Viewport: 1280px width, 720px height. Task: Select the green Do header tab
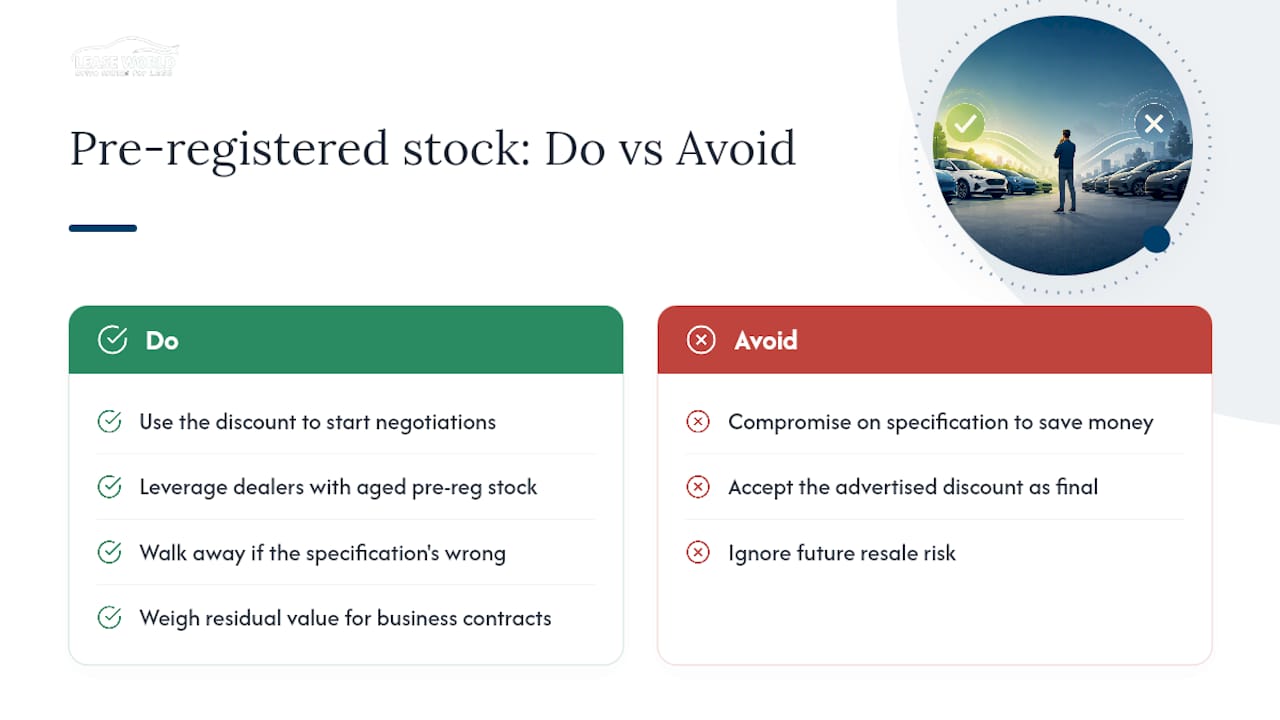tap(346, 340)
